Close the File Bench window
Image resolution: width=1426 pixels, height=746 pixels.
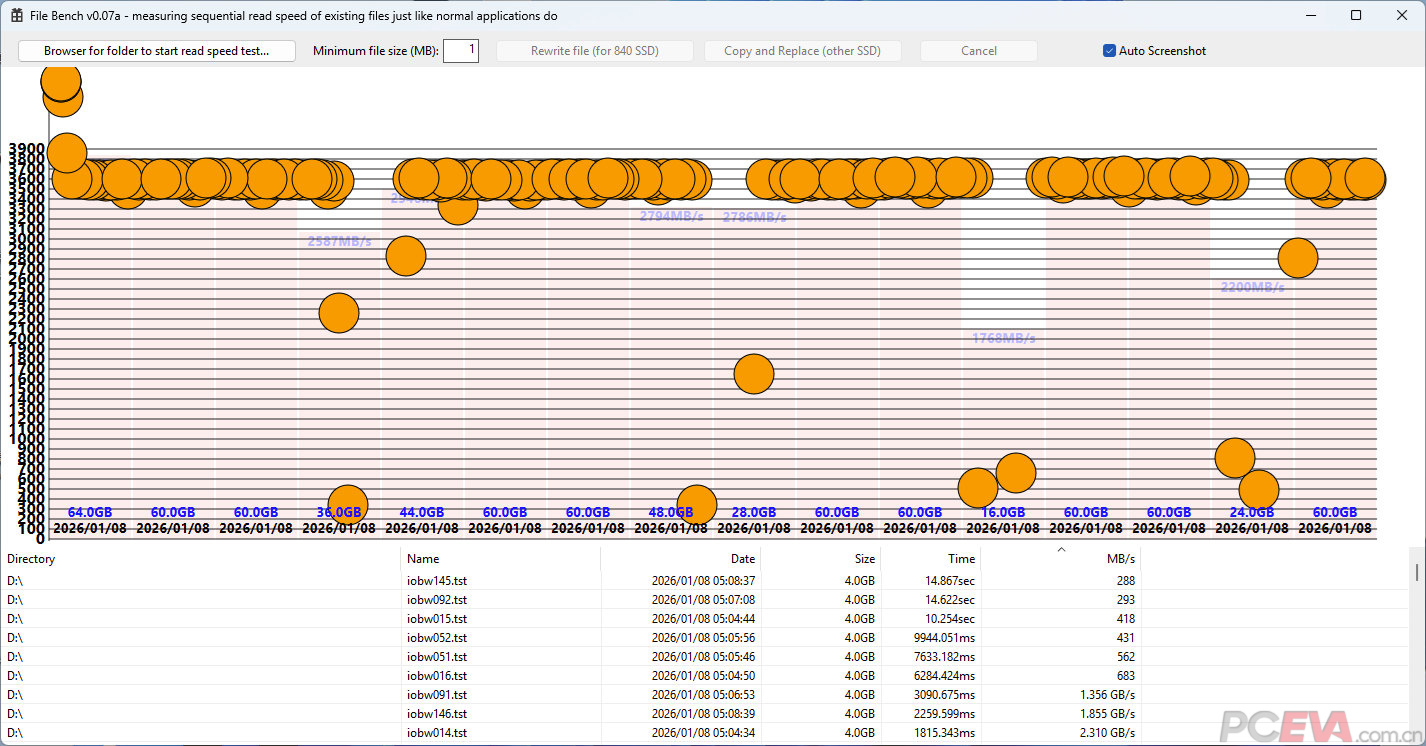tap(1401, 16)
